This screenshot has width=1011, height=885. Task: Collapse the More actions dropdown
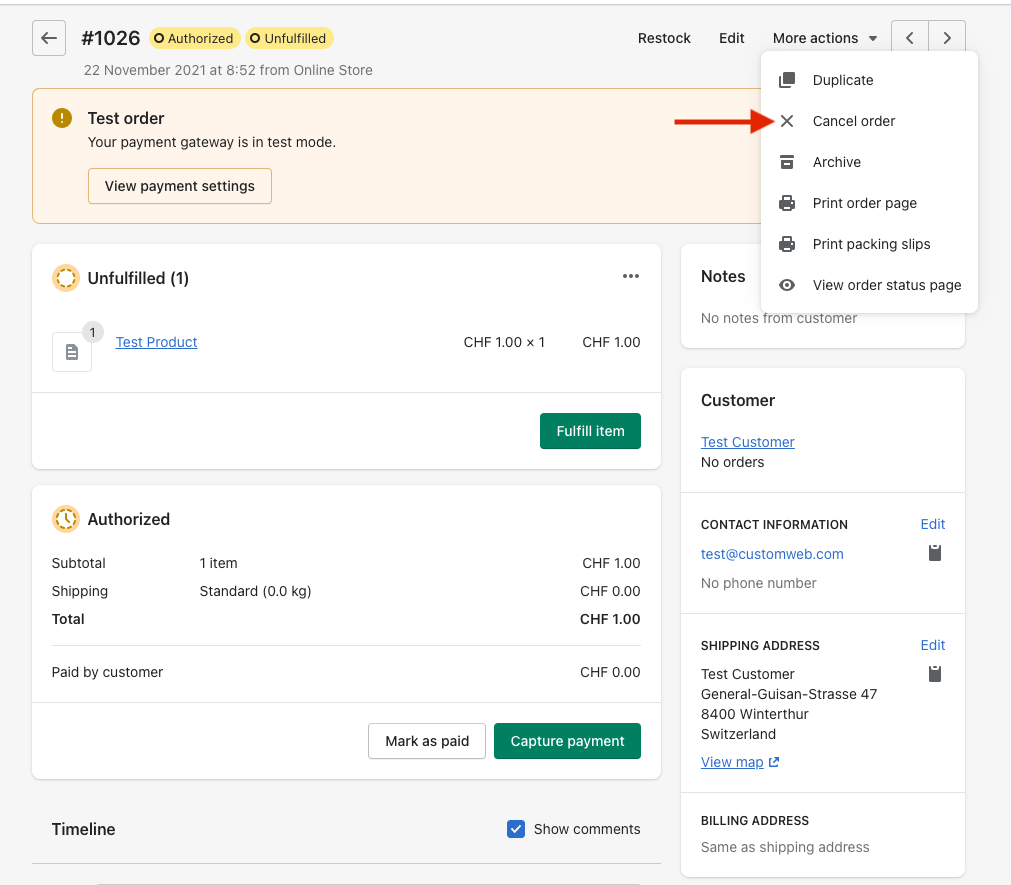click(825, 38)
